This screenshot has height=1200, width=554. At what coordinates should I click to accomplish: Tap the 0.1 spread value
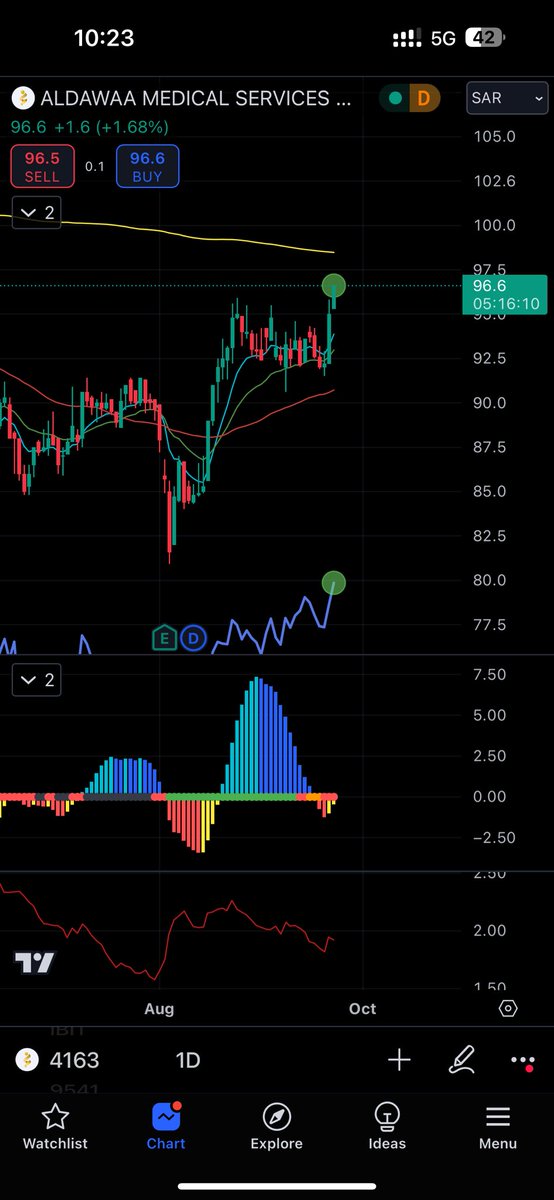click(x=94, y=167)
